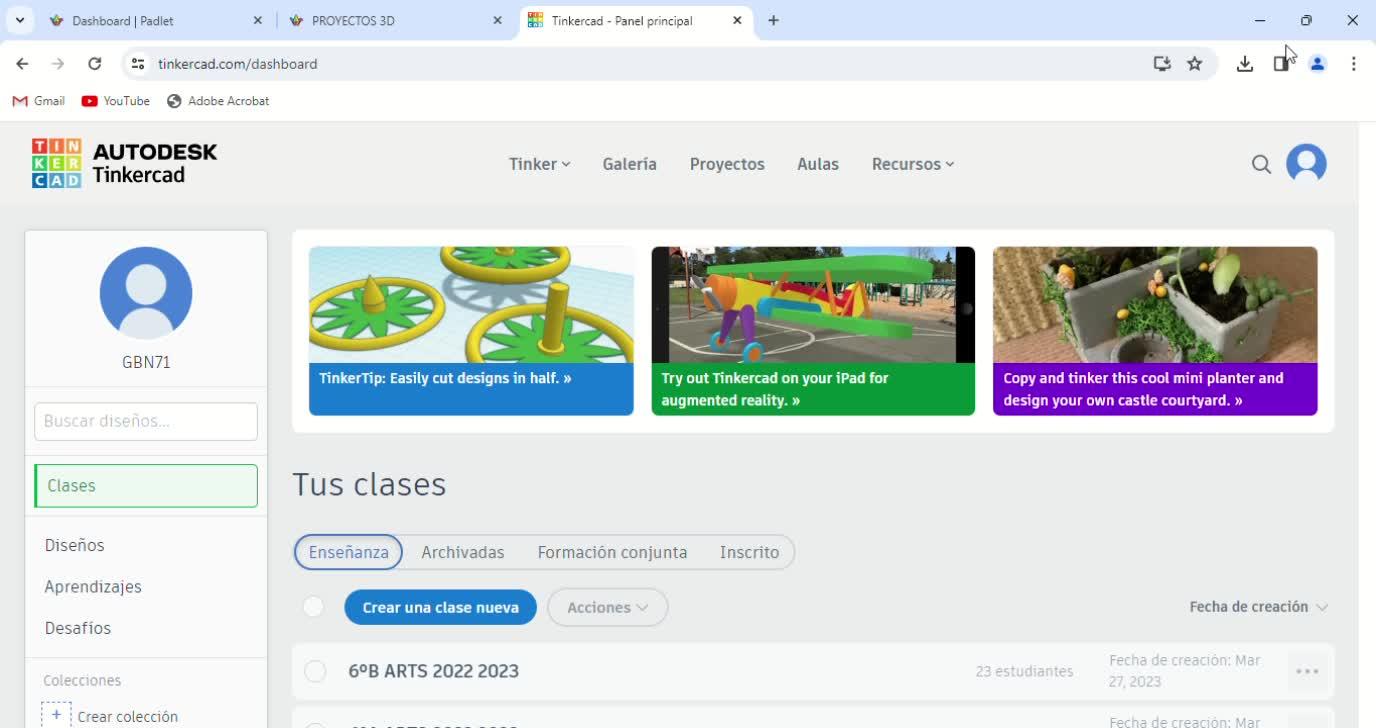Screen dimensions: 1376x728
Task: Click the Autodesk Tinkercad logo
Action: [125, 164]
